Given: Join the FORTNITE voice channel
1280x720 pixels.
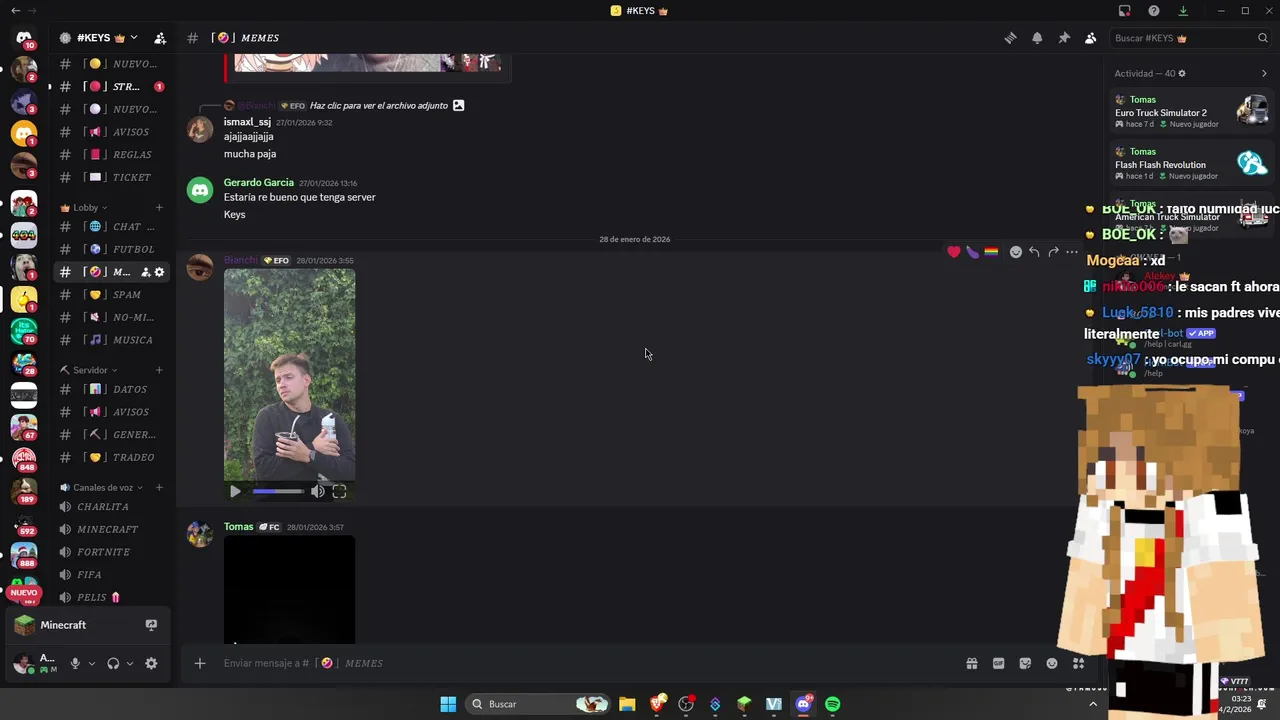Looking at the screenshot, I should 111,552.
